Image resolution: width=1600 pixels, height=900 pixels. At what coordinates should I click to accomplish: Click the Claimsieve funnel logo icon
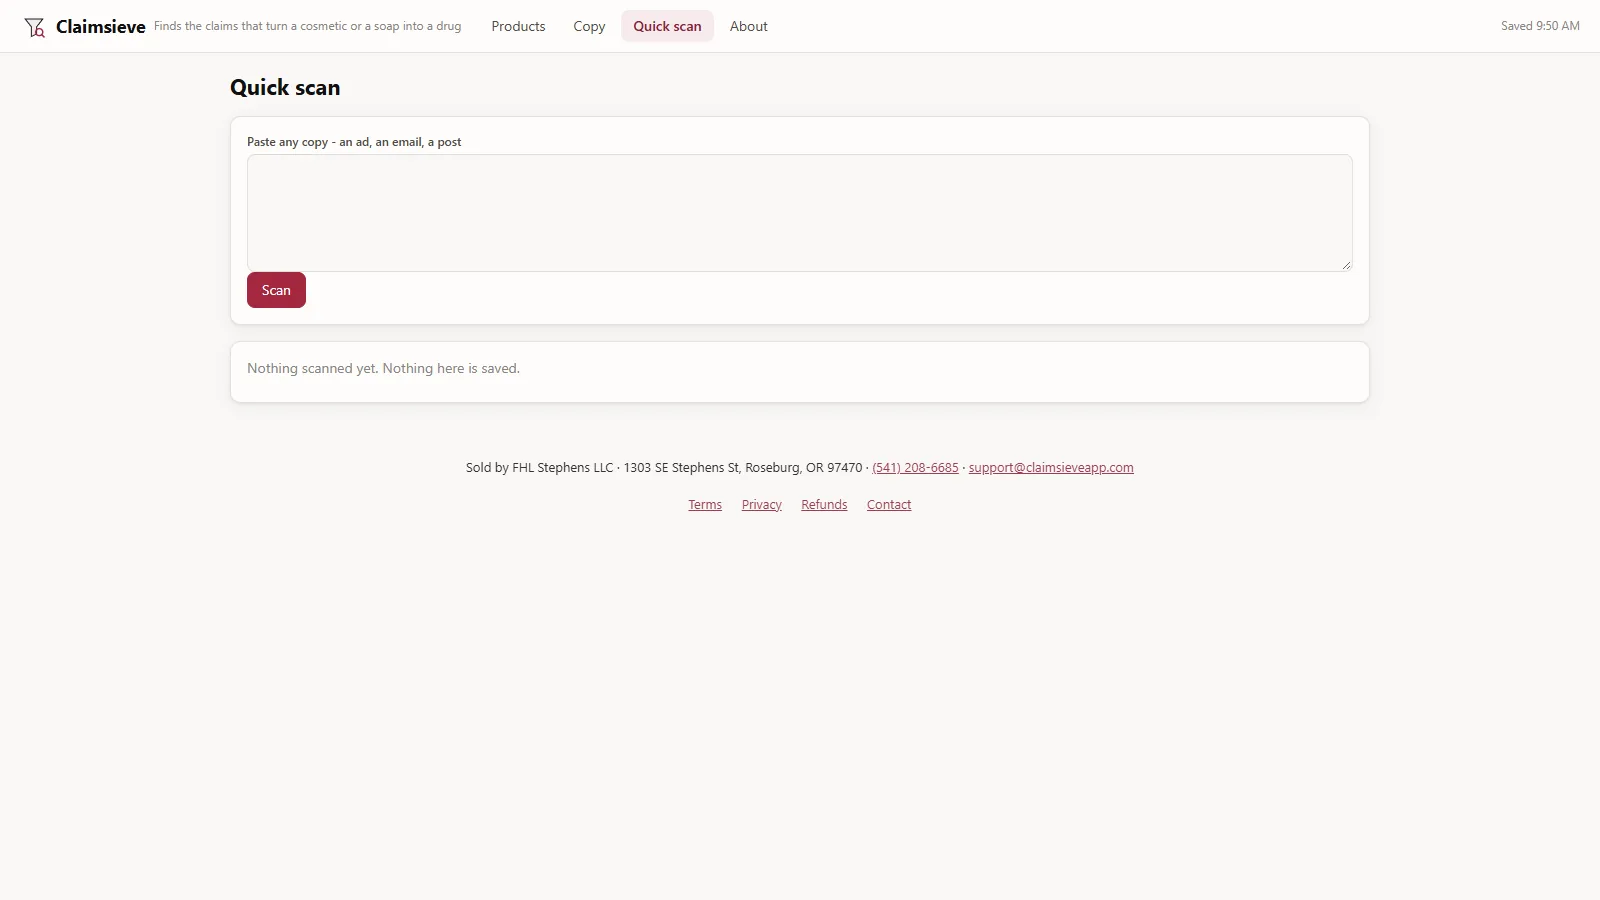click(35, 27)
